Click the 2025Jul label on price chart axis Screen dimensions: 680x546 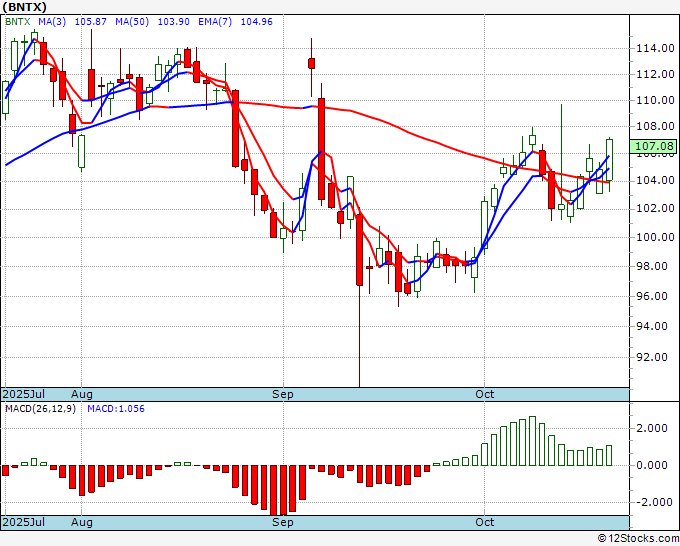(24, 394)
